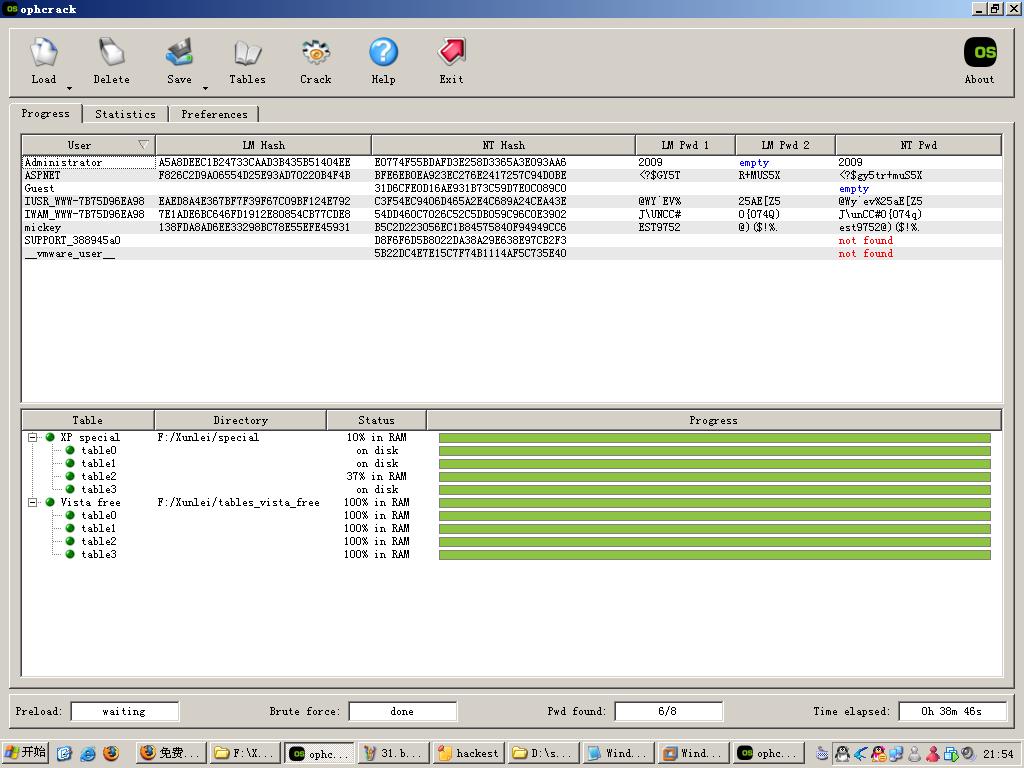This screenshot has height=768, width=1024.
Task: Toggle green status dot of Vista free table0
Action: click(x=70, y=515)
